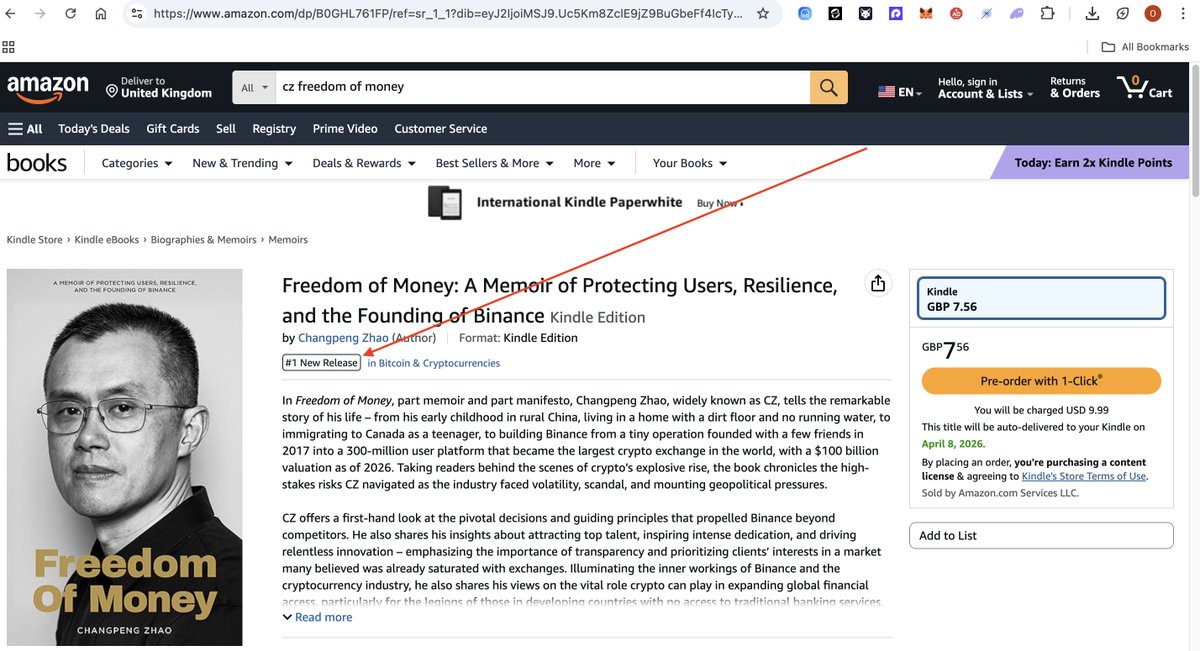Expand the Categories dropdown
Screen dimensions: 1200x651
coord(137,163)
